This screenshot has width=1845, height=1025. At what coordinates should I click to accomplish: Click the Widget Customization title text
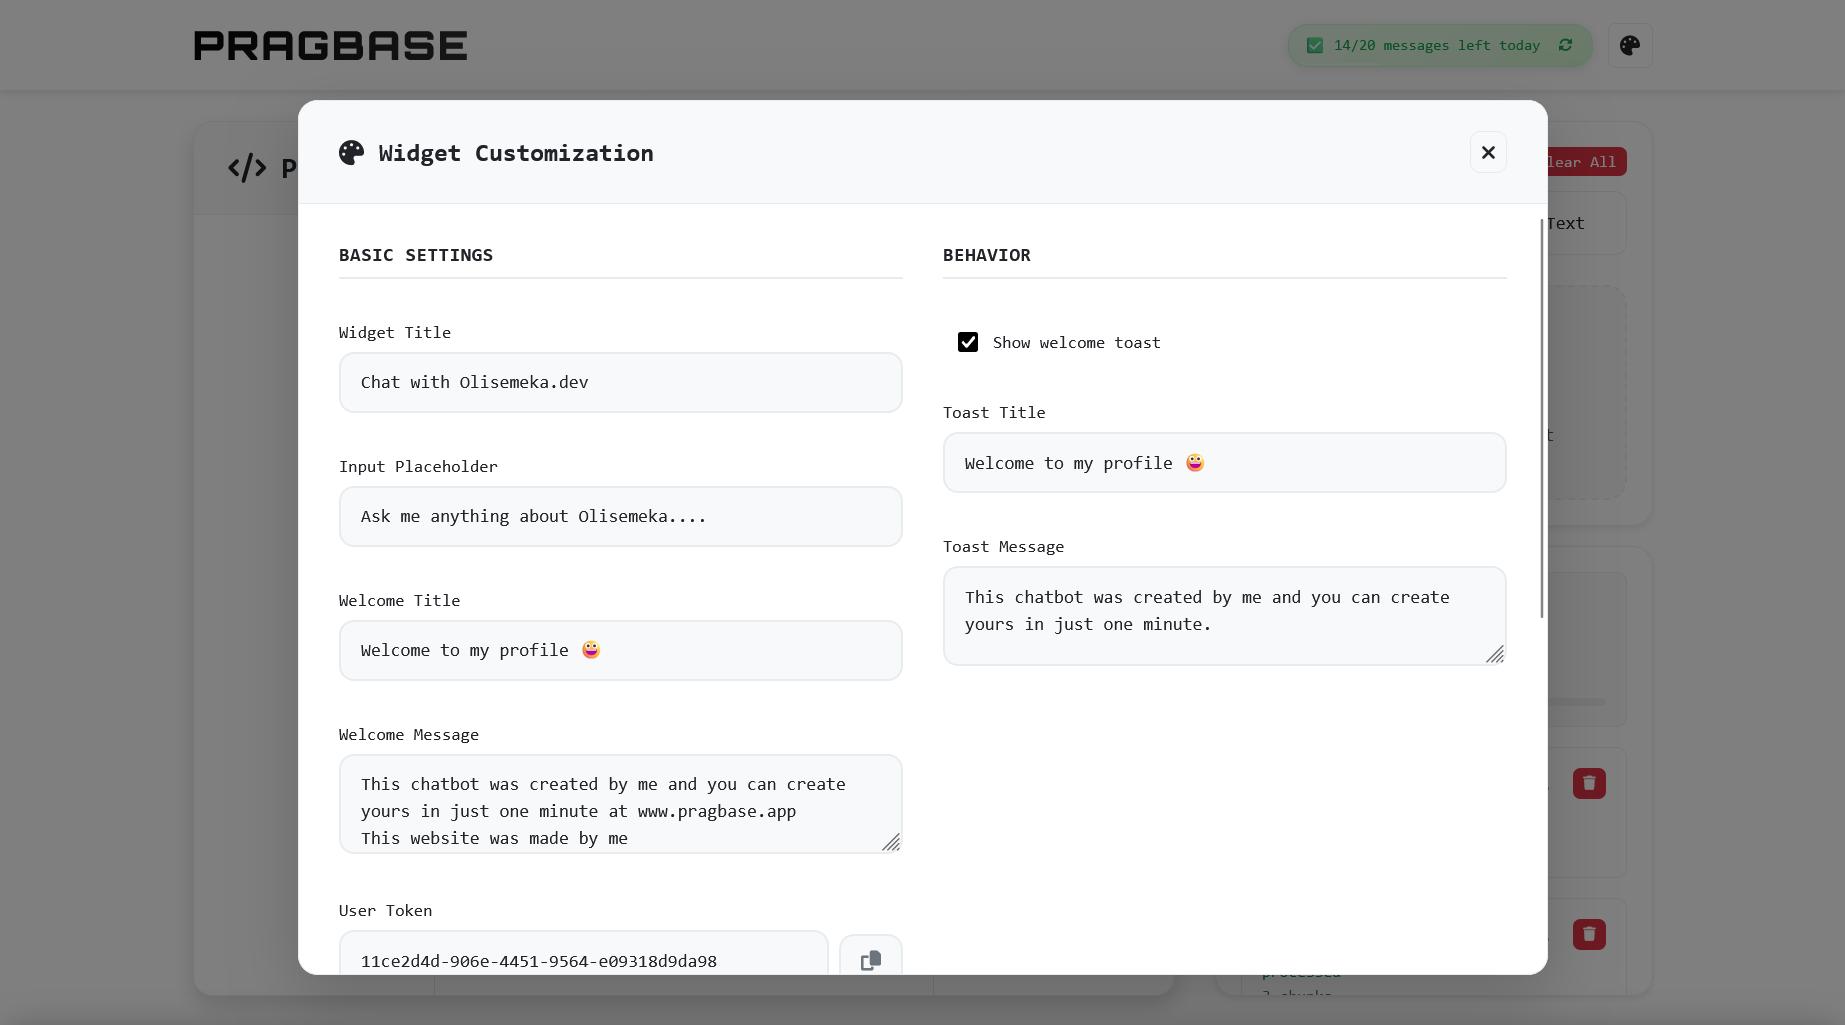[x=516, y=153]
